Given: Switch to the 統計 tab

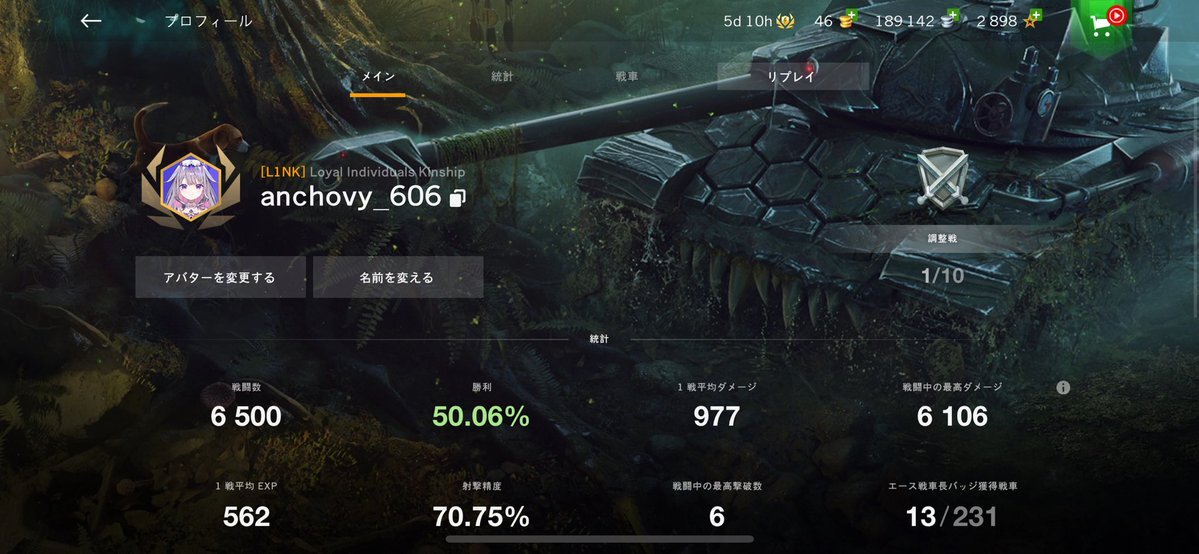Looking at the screenshot, I should pos(502,77).
